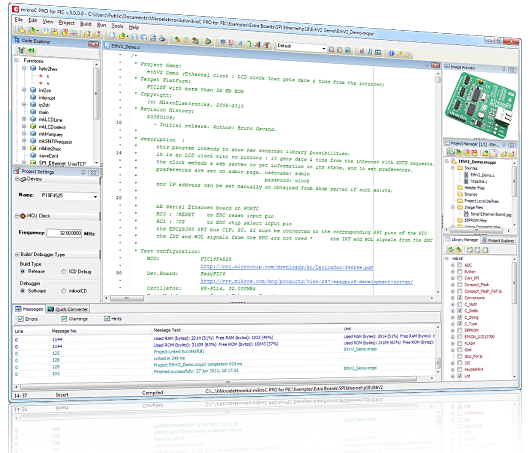Click the blue A font icon
The height and width of the screenshot is (453, 531).
point(240,43)
